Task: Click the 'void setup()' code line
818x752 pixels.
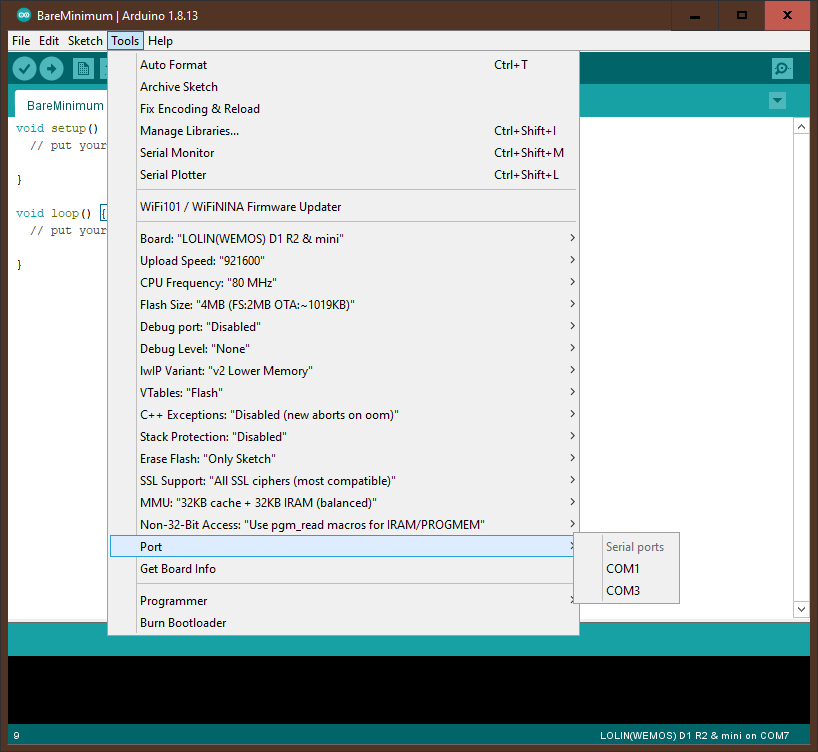Action: [x=57, y=128]
